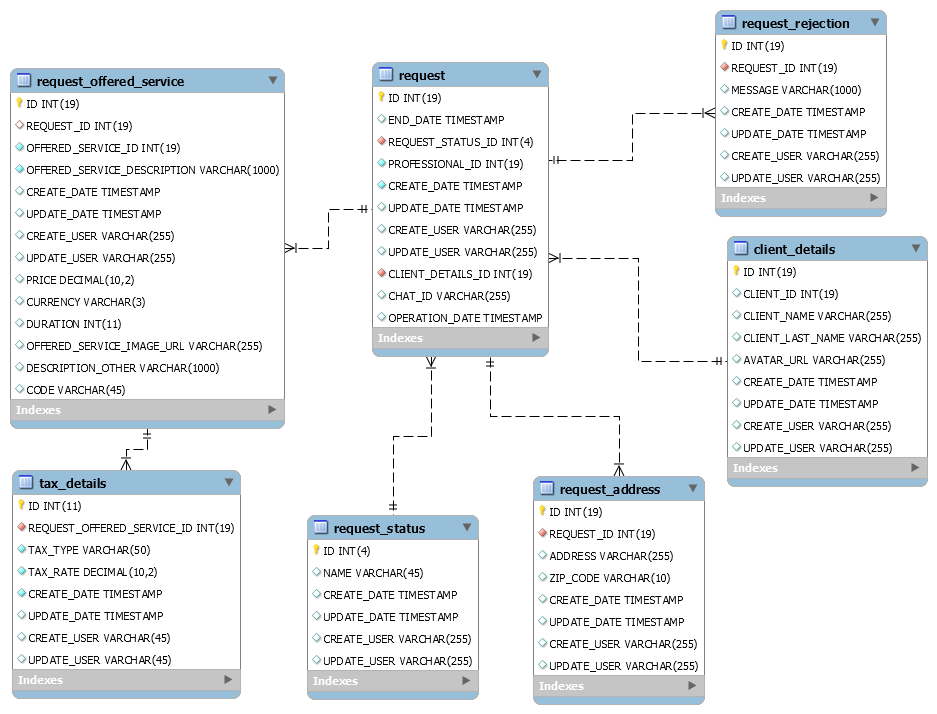Expand Indexes section of tax_details table
The image size is (937, 714).
coord(229,680)
